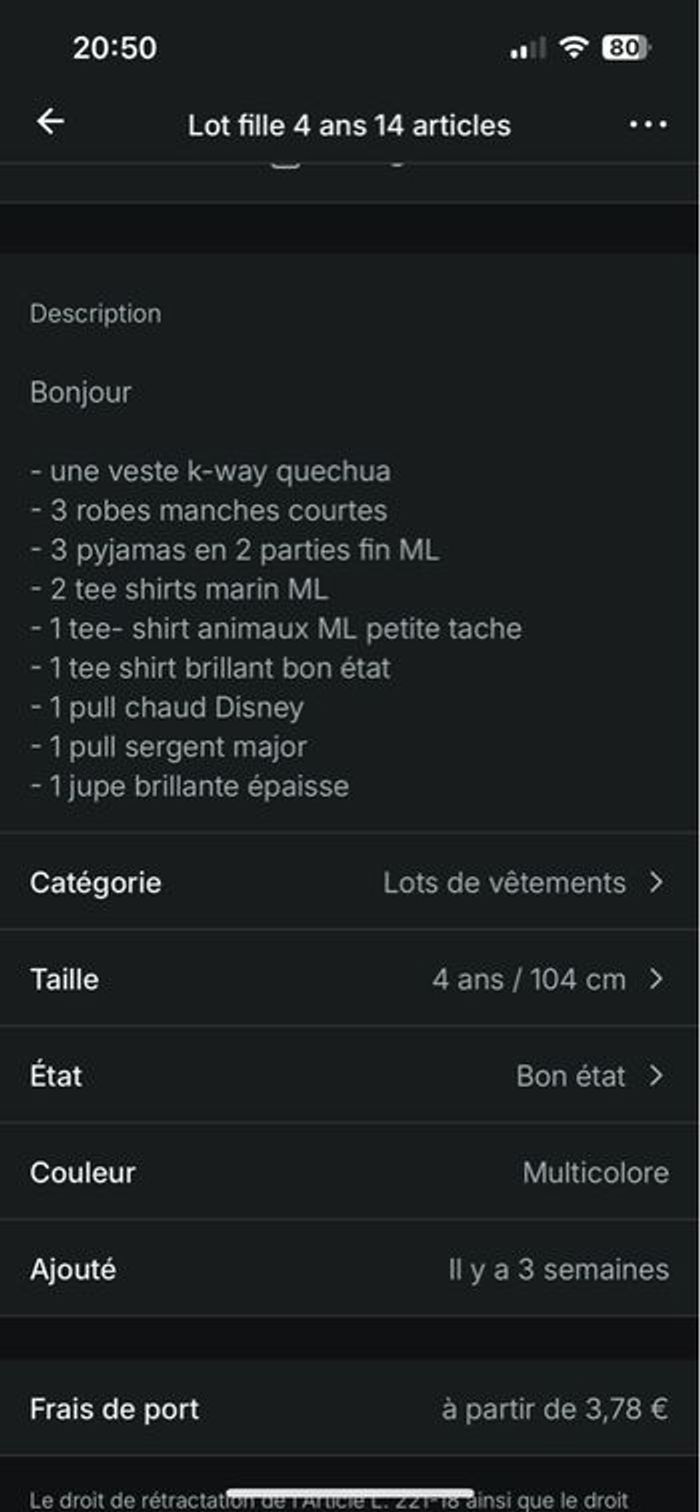Tap the Ajouté "Il y a 3 semaines" row
The width and height of the screenshot is (700, 1512).
(x=349, y=1269)
